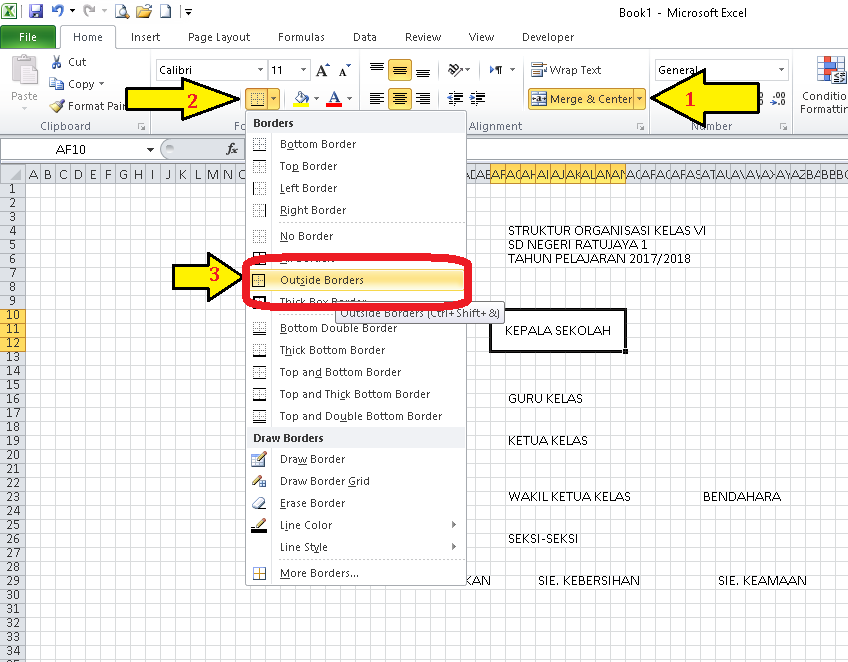Open the Merge & Center dropdown arrow

tap(637, 99)
